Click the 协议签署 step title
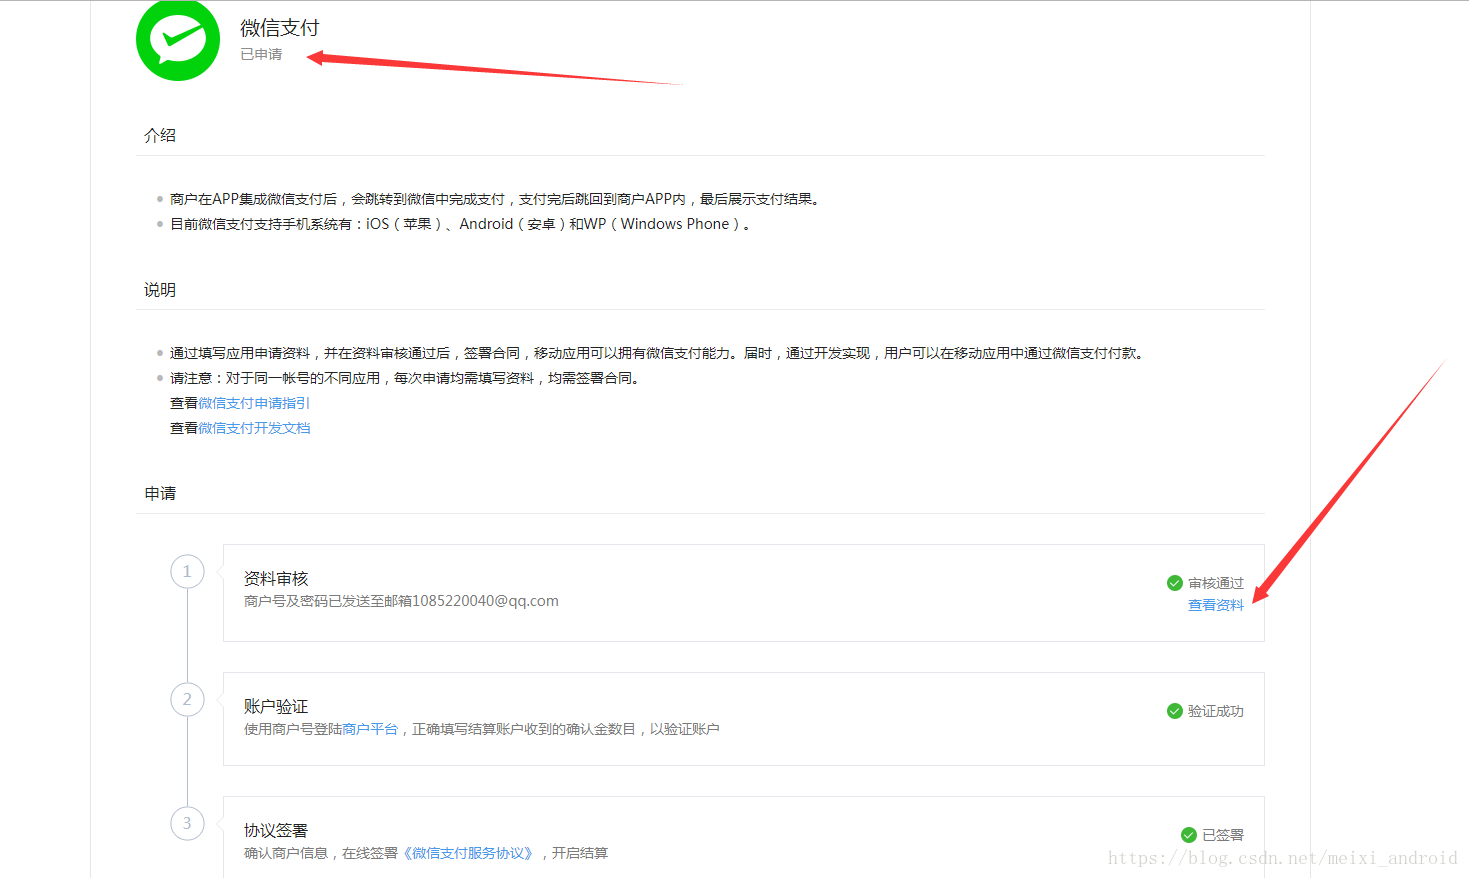Image resolution: width=1469 pixels, height=878 pixels. pos(276,831)
